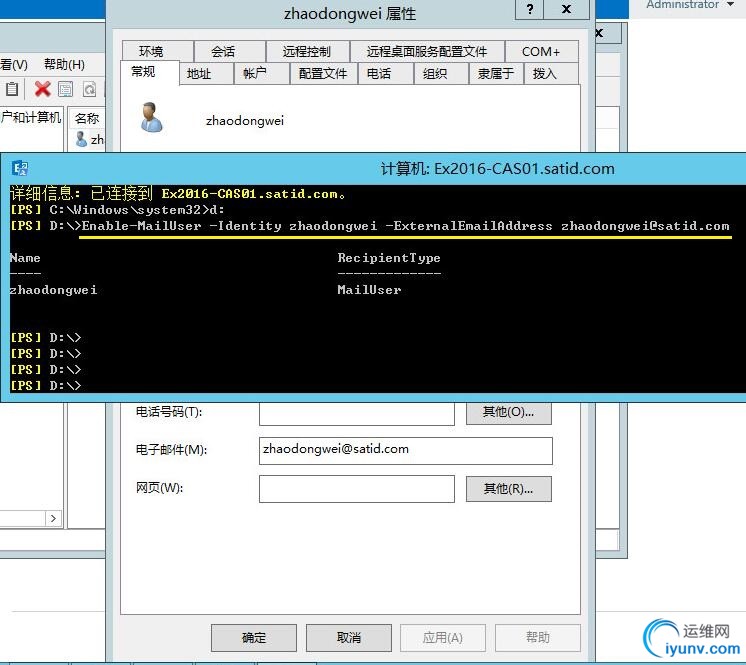Open the 帐户 tab
Screen dimensions: 746x665
tap(262, 74)
